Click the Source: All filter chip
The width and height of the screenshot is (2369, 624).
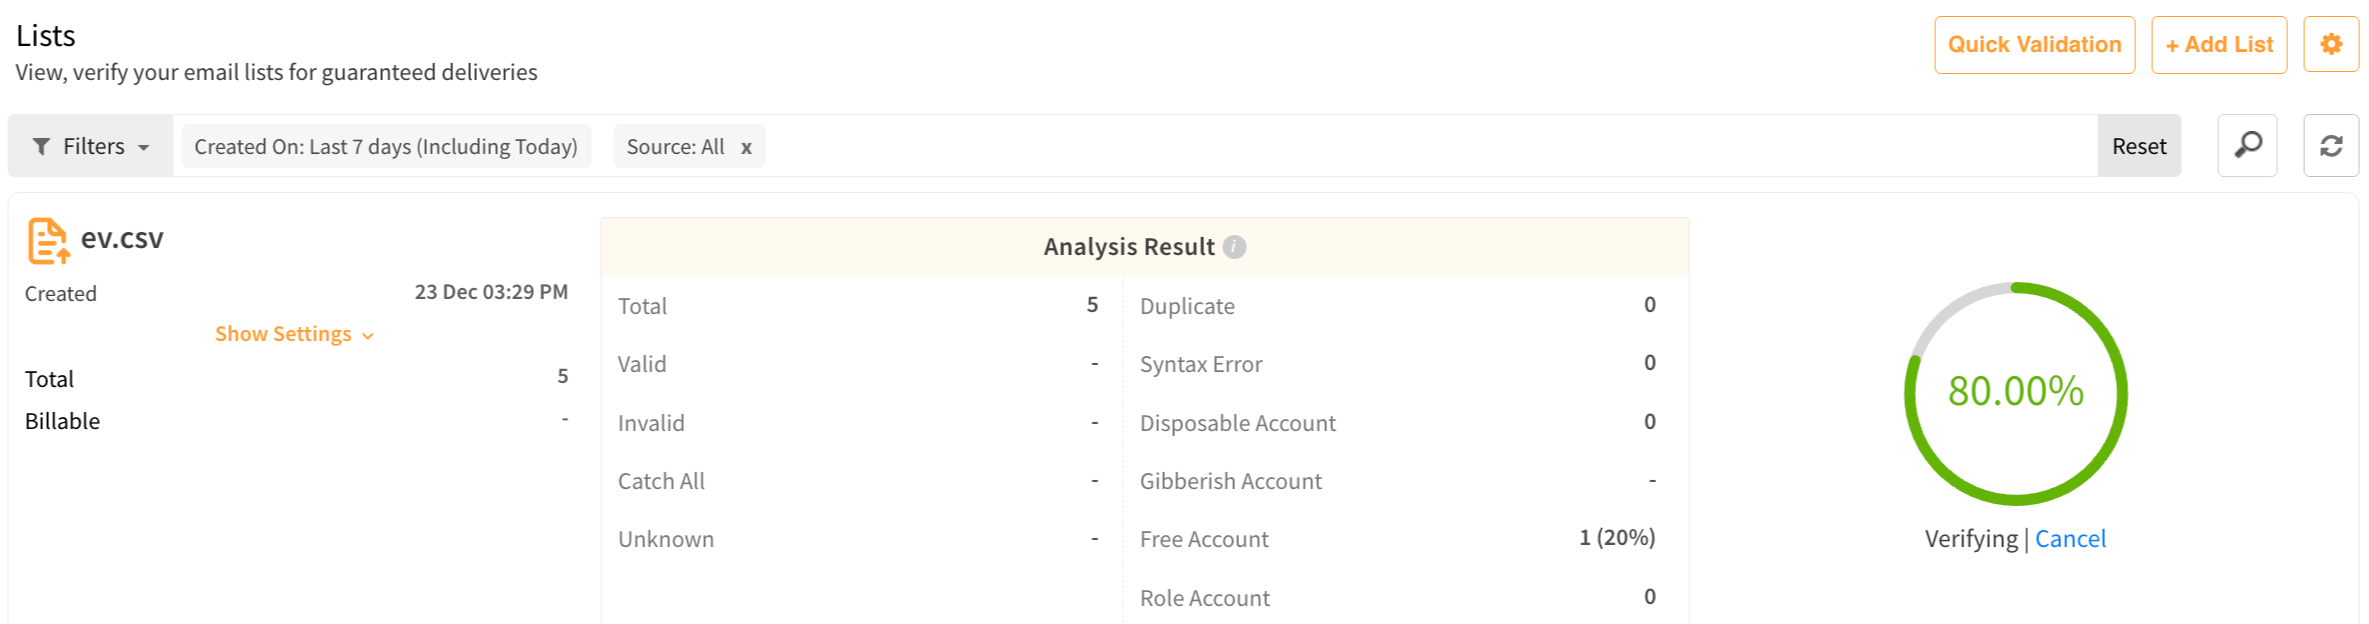(676, 145)
